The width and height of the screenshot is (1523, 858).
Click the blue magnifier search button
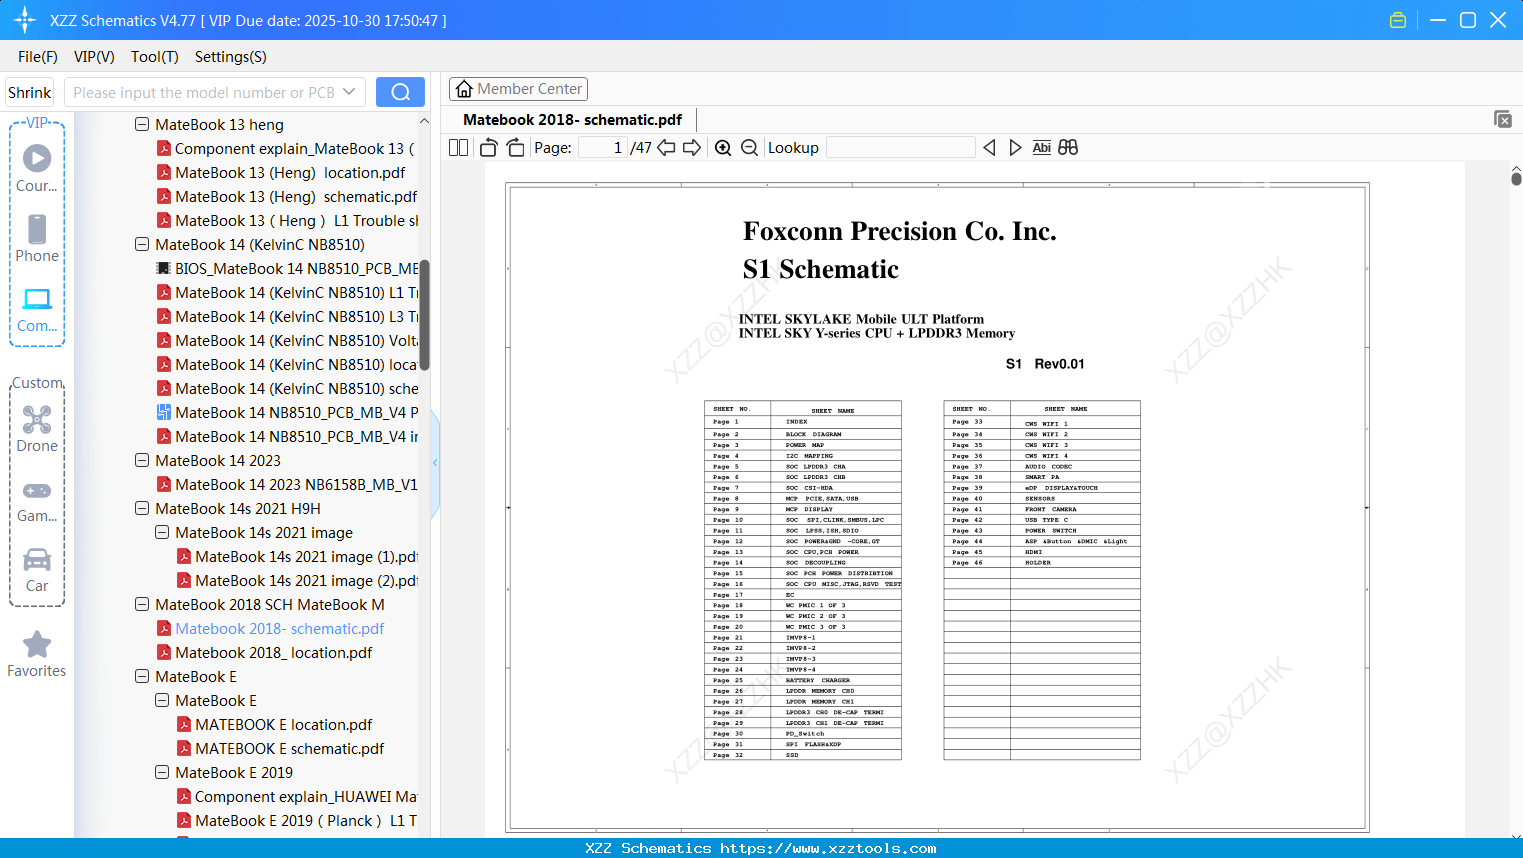(x=400, y=92)
